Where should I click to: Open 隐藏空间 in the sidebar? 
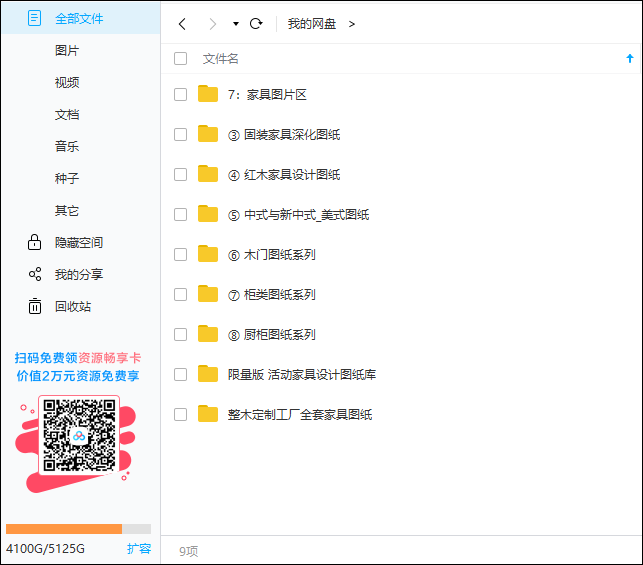[x=80, y=242]
